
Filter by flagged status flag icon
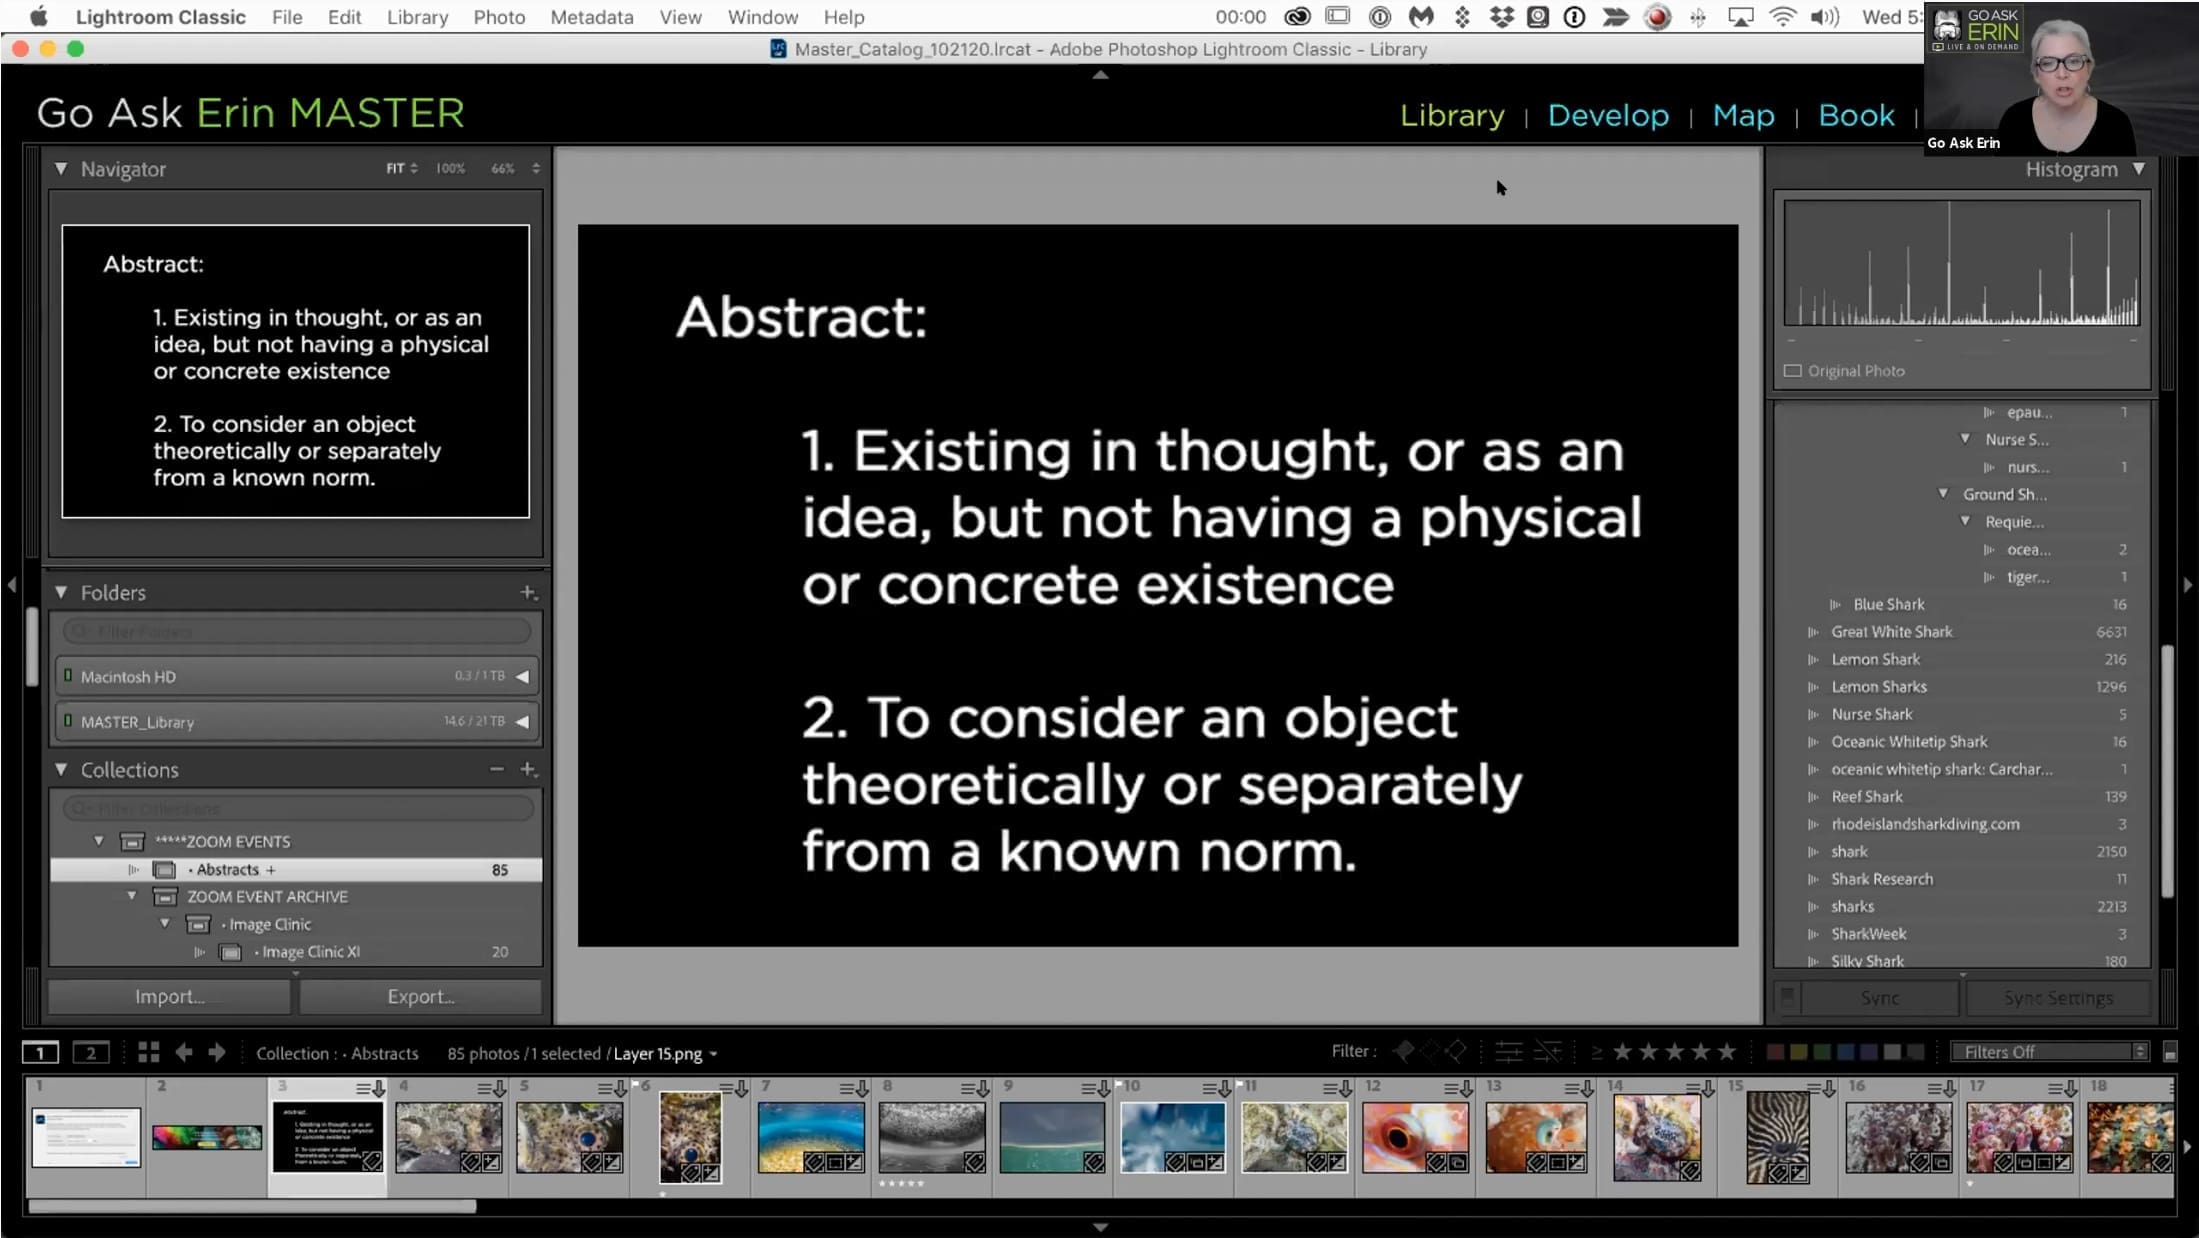(1404, 1051)
